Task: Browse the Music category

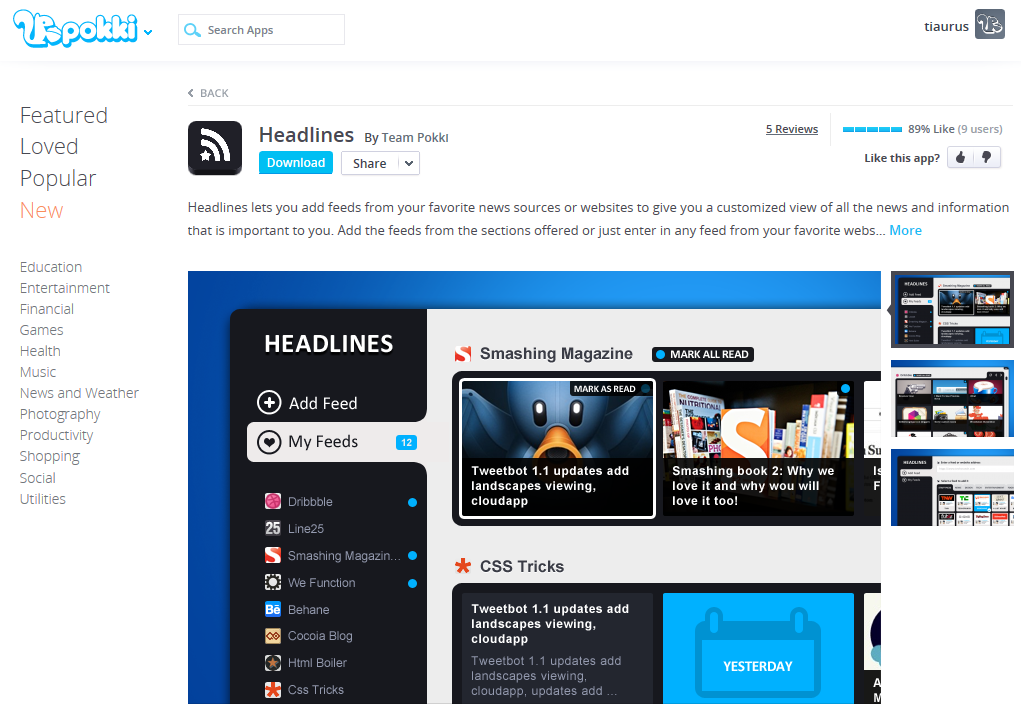Action: (x=38, y=372)
